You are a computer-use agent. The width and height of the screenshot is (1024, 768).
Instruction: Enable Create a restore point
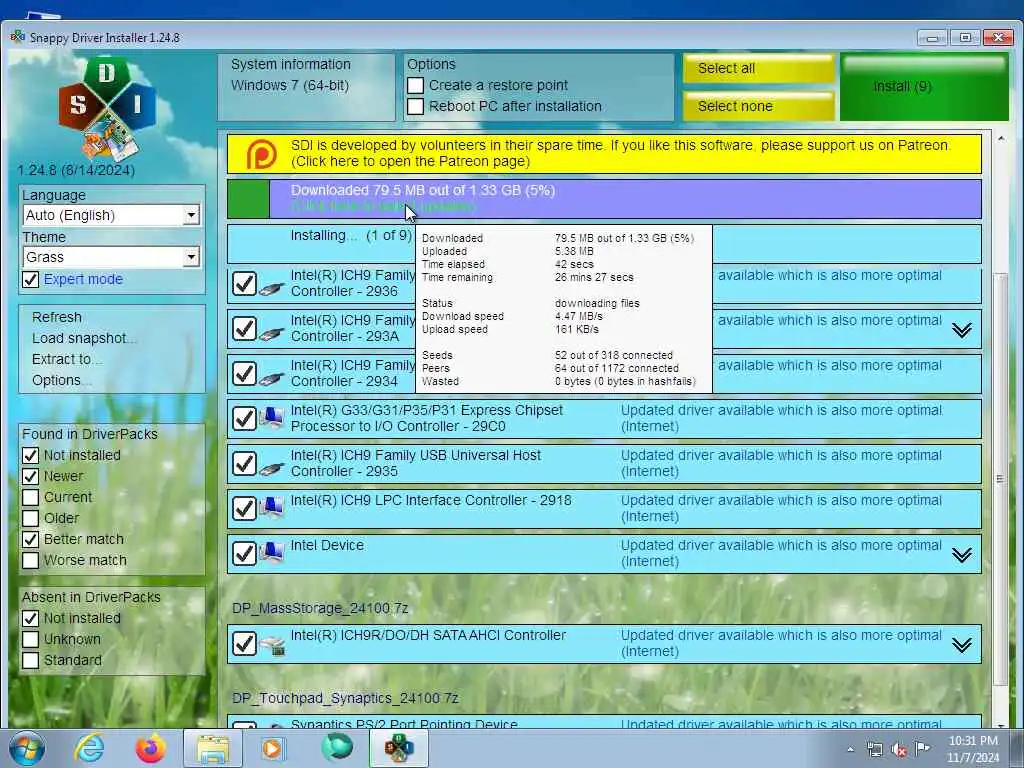(x=415, y=86)
